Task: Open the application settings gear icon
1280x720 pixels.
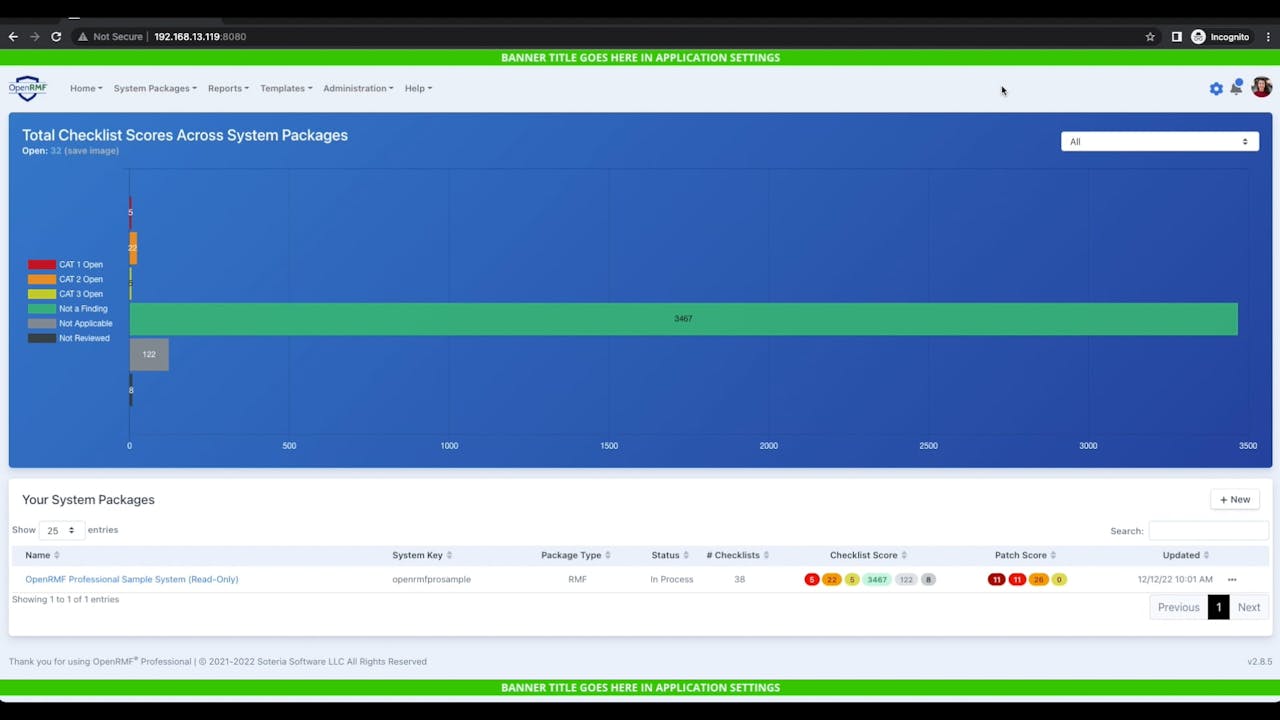Action: point(1216,88)
